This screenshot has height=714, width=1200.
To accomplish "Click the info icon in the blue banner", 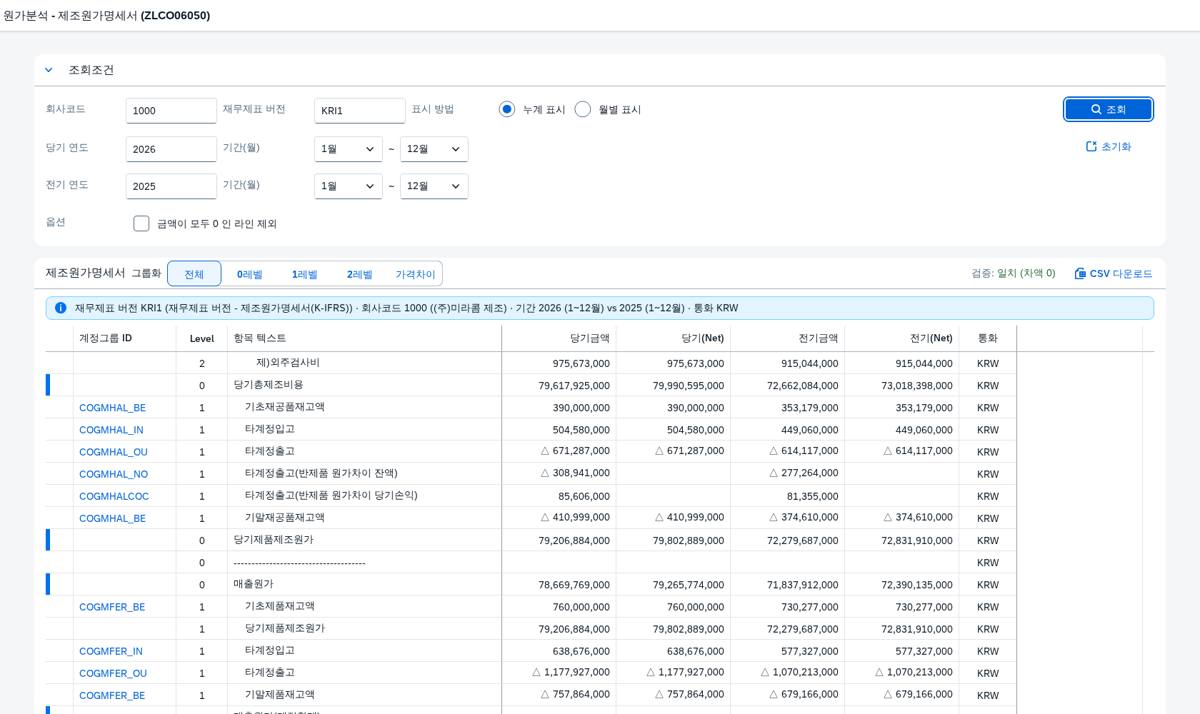I will [x=61, y=308].
